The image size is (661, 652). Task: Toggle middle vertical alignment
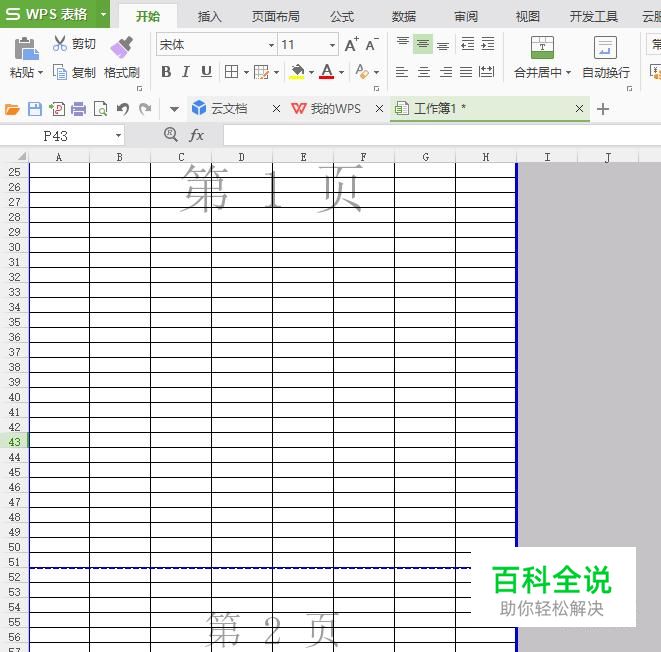pyautogui.click(x=423, y=44)
